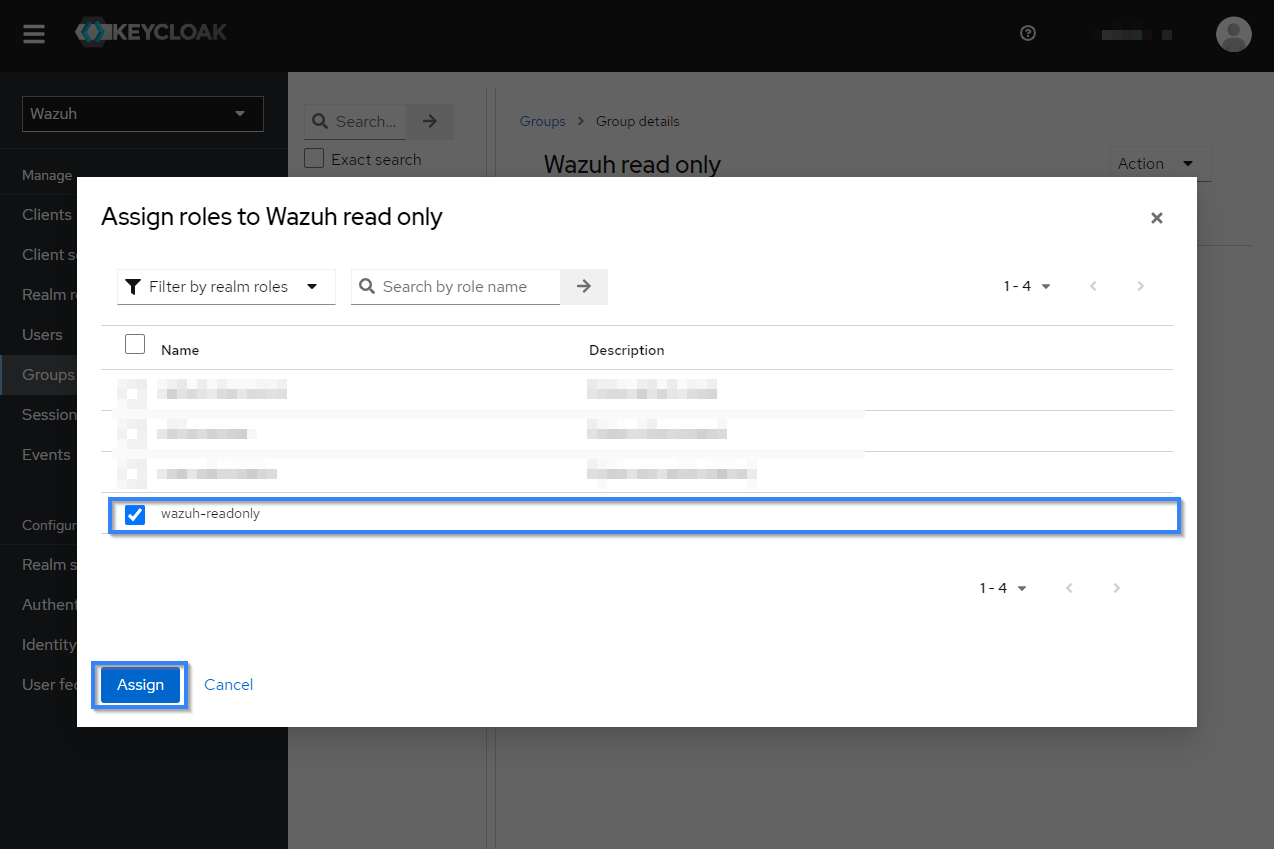Click the Cancel link
The height and width of the screenshot is (849, 1274).
[228, 685]
